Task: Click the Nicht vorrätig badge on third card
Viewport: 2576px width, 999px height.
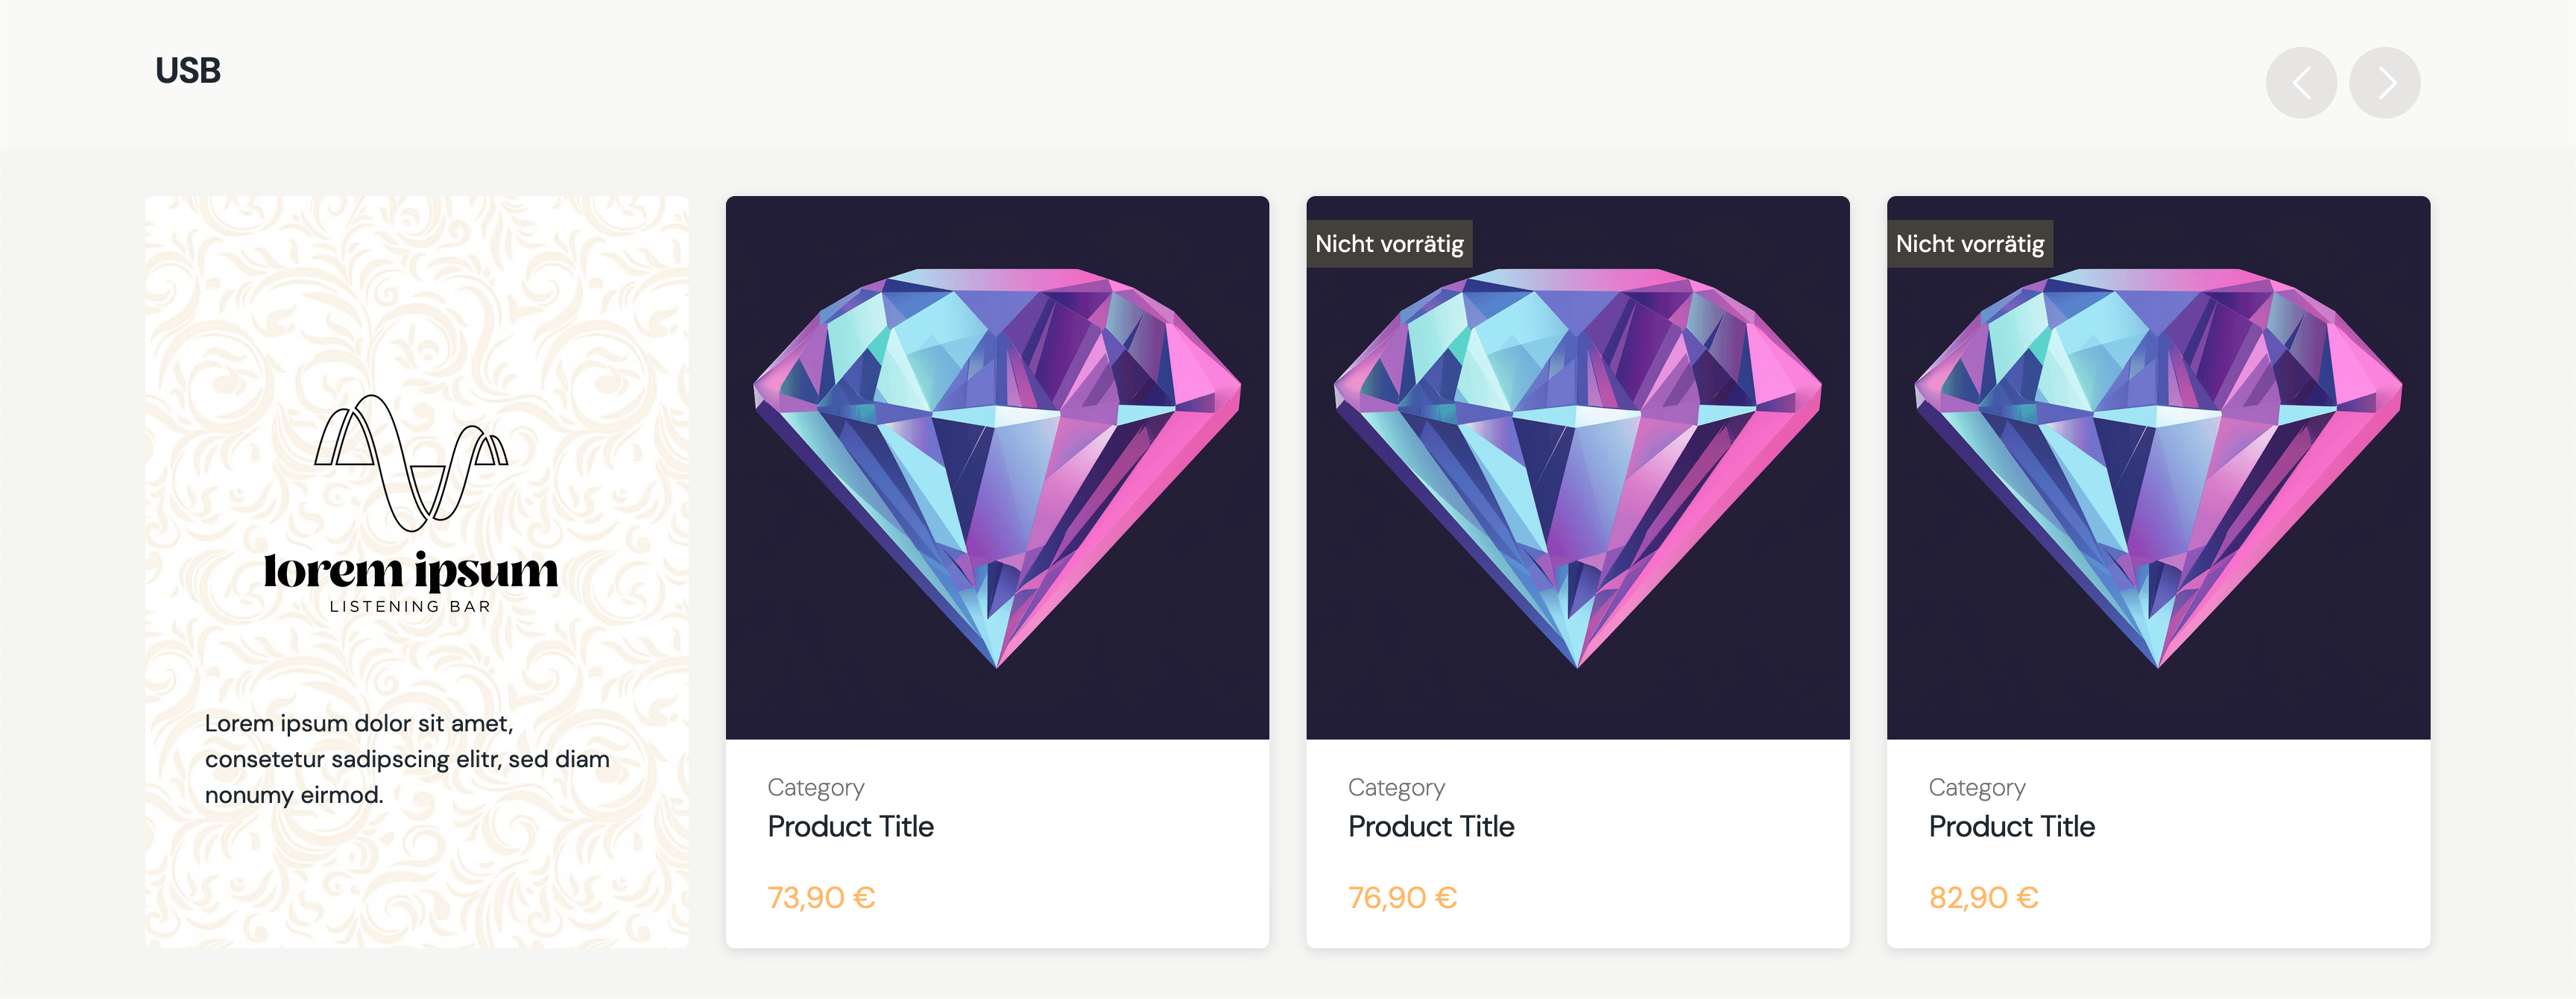Action: (1969, 242)
